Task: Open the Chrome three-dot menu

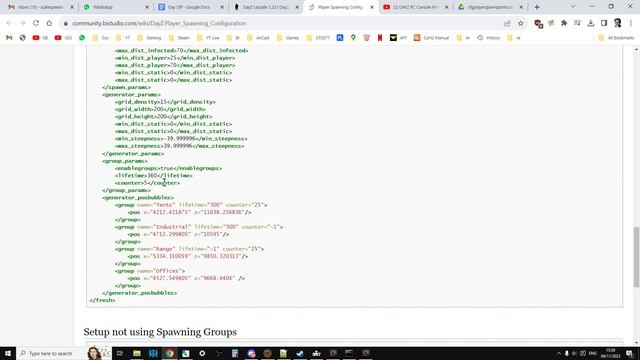Action: tap(631, 23)
